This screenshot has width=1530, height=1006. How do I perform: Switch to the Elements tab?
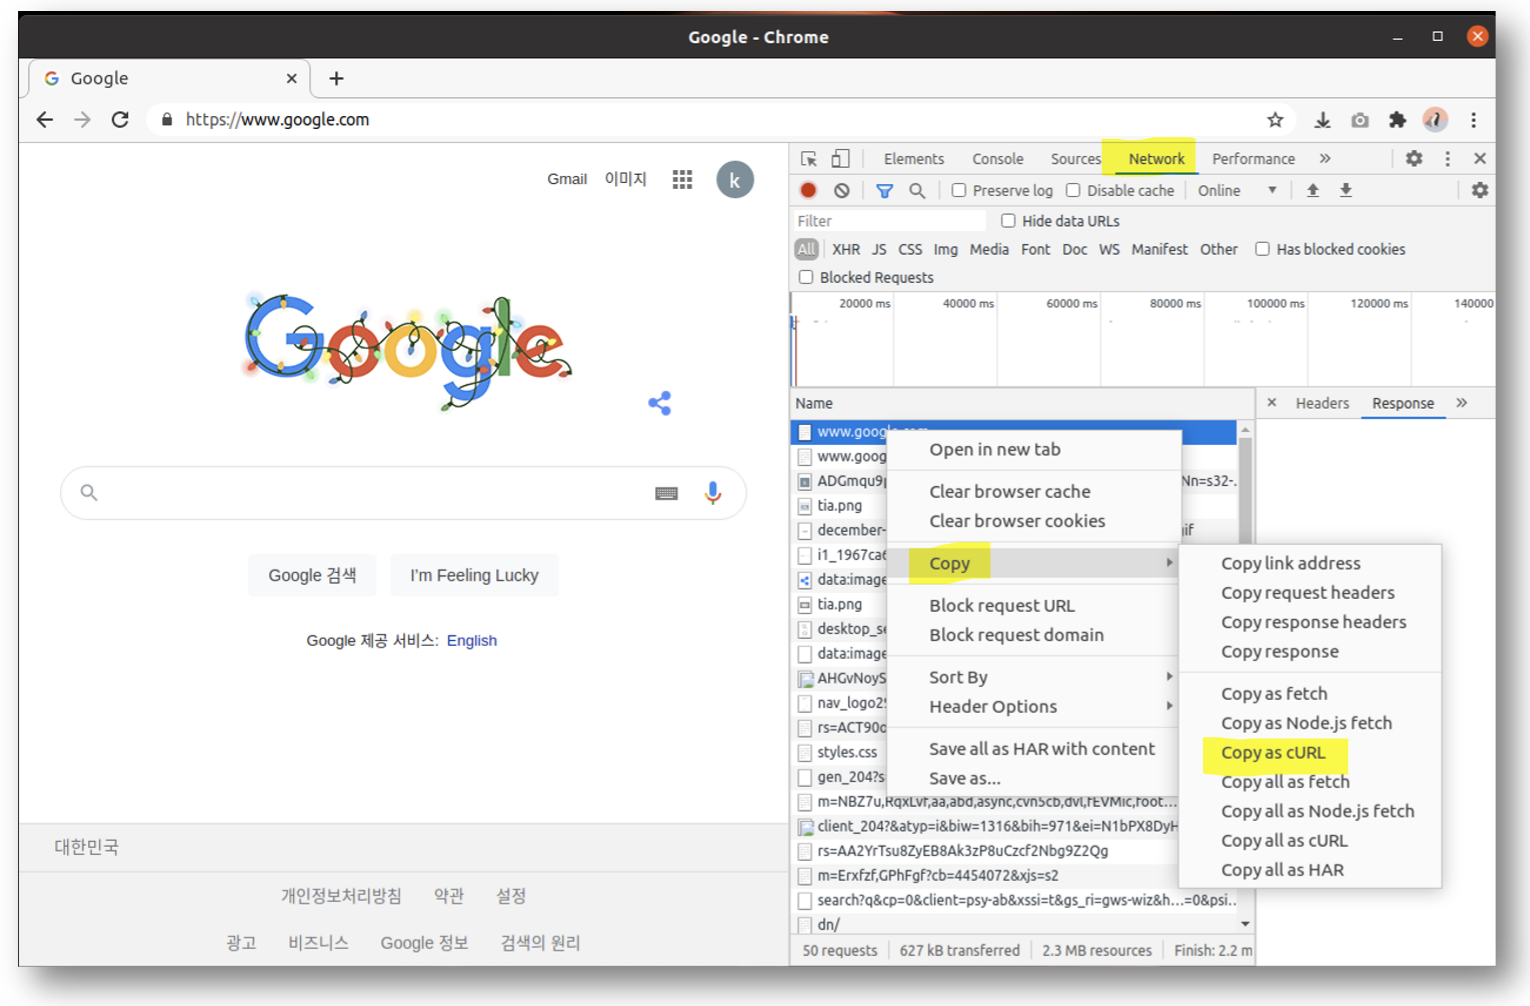[913, 159]
